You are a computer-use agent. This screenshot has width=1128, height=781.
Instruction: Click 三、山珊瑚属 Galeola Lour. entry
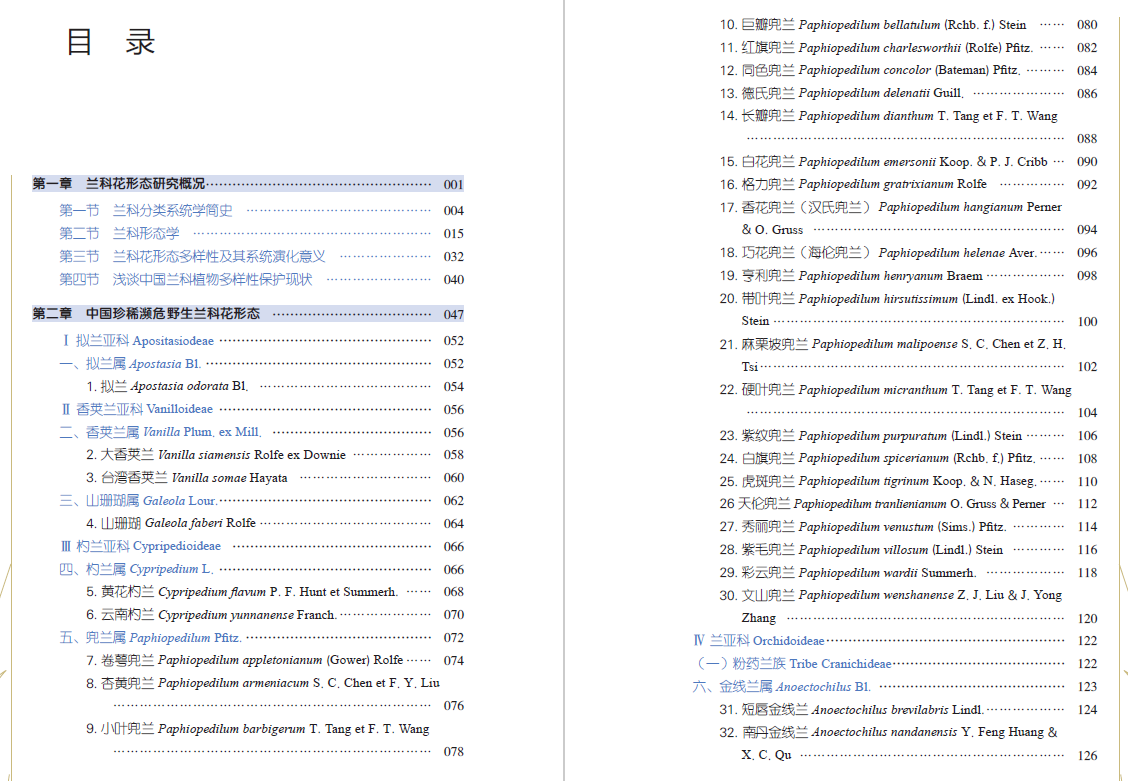[x=261, y=501]
